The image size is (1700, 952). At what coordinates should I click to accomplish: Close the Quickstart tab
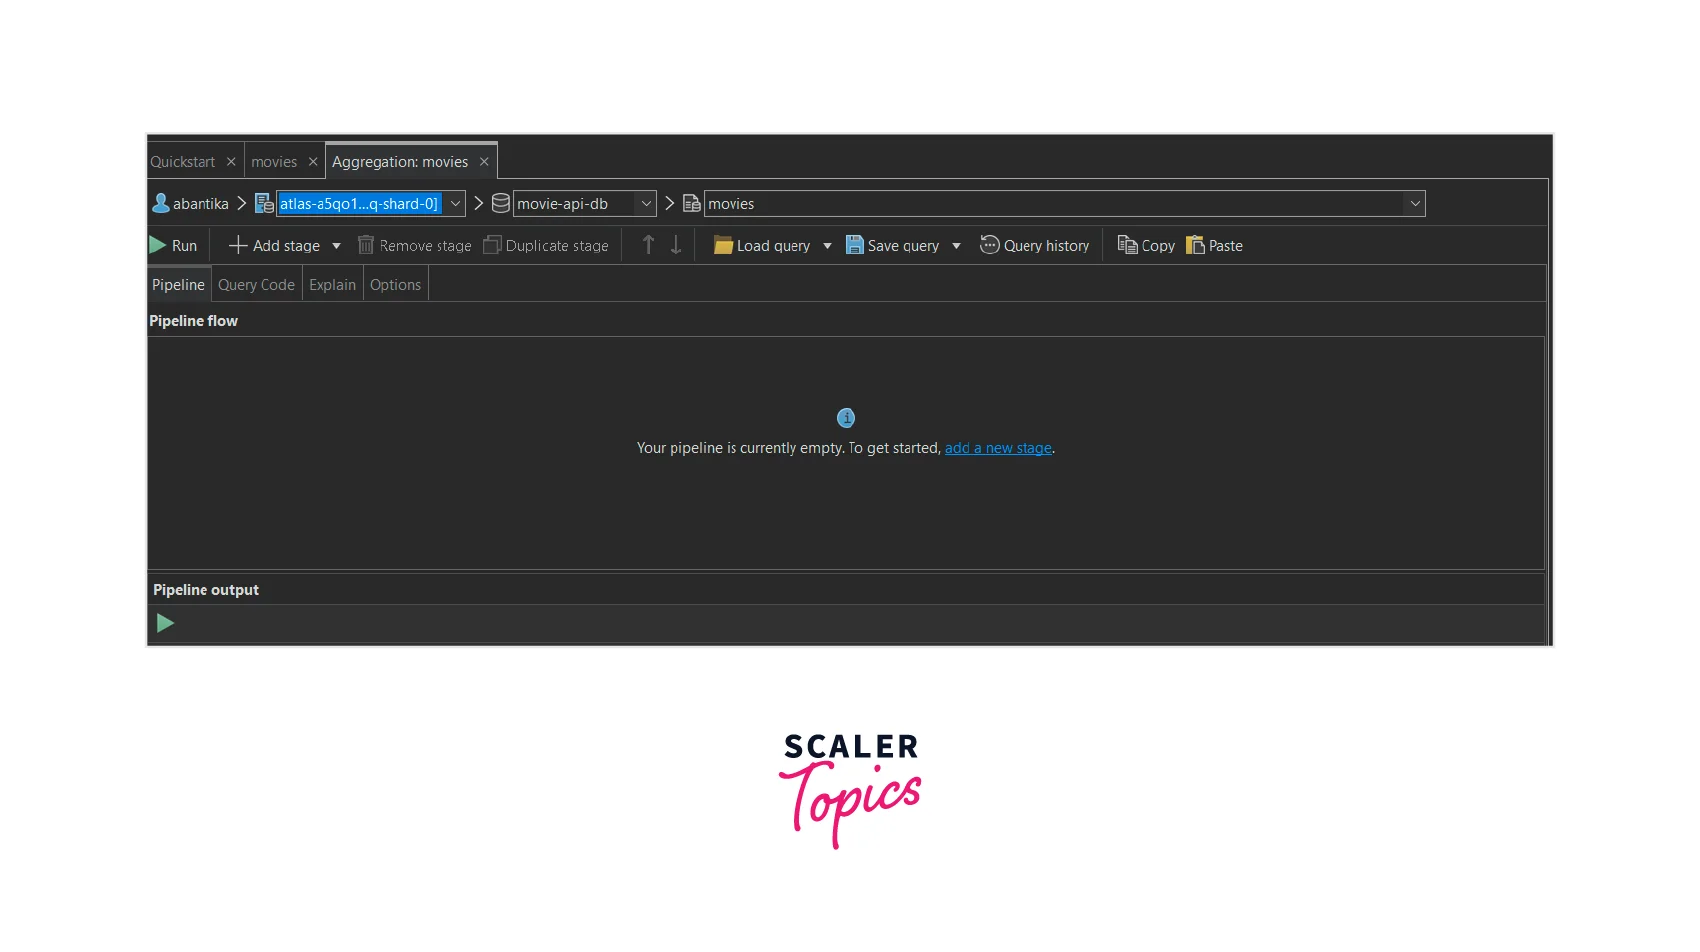pyautogui.click(x=231, y=162)
